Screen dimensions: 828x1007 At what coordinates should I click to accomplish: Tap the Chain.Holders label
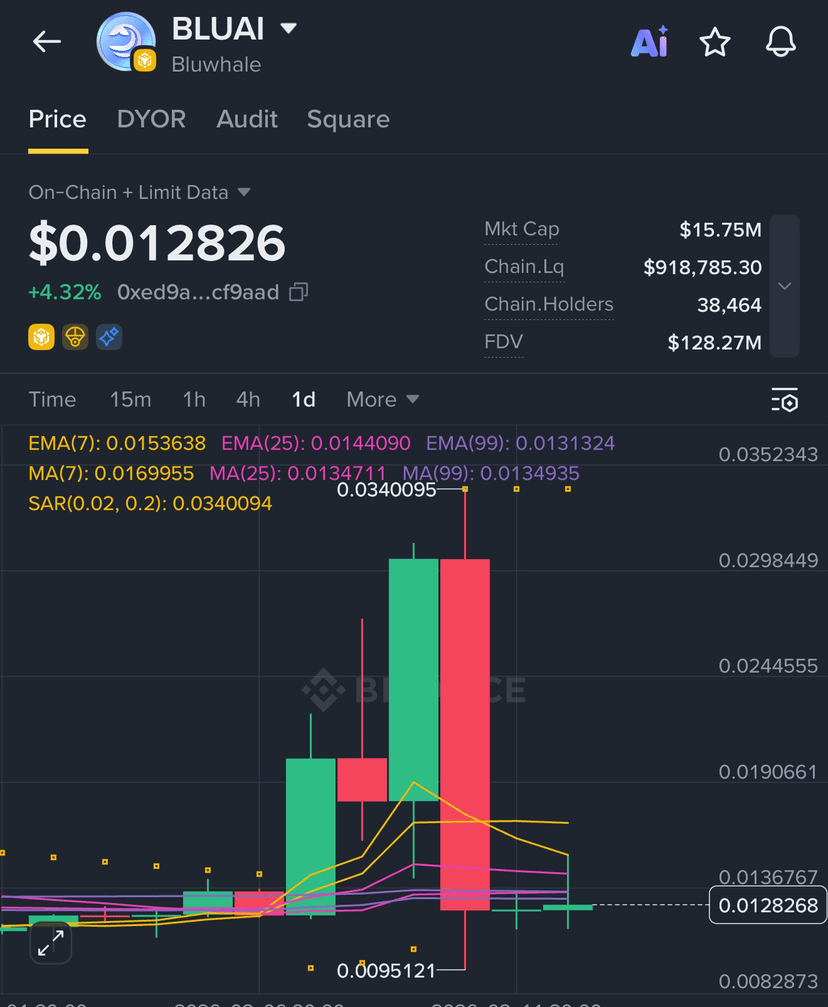tap(549, 304)
